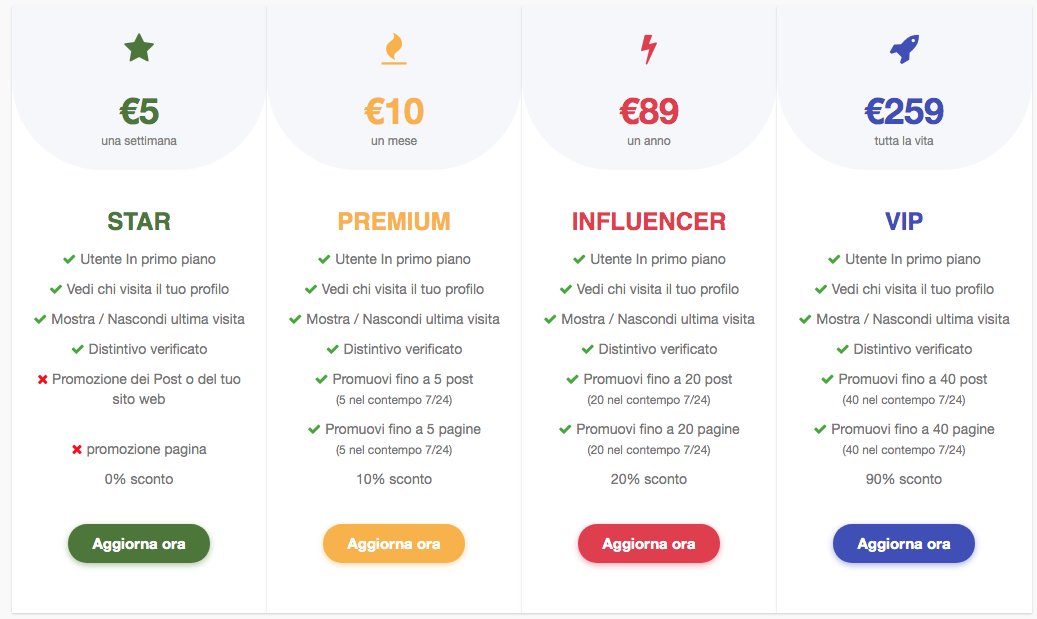This screenshot has height=619, width=1037.
Task: Click the €89 un anno price
Action: pos(649,120)
